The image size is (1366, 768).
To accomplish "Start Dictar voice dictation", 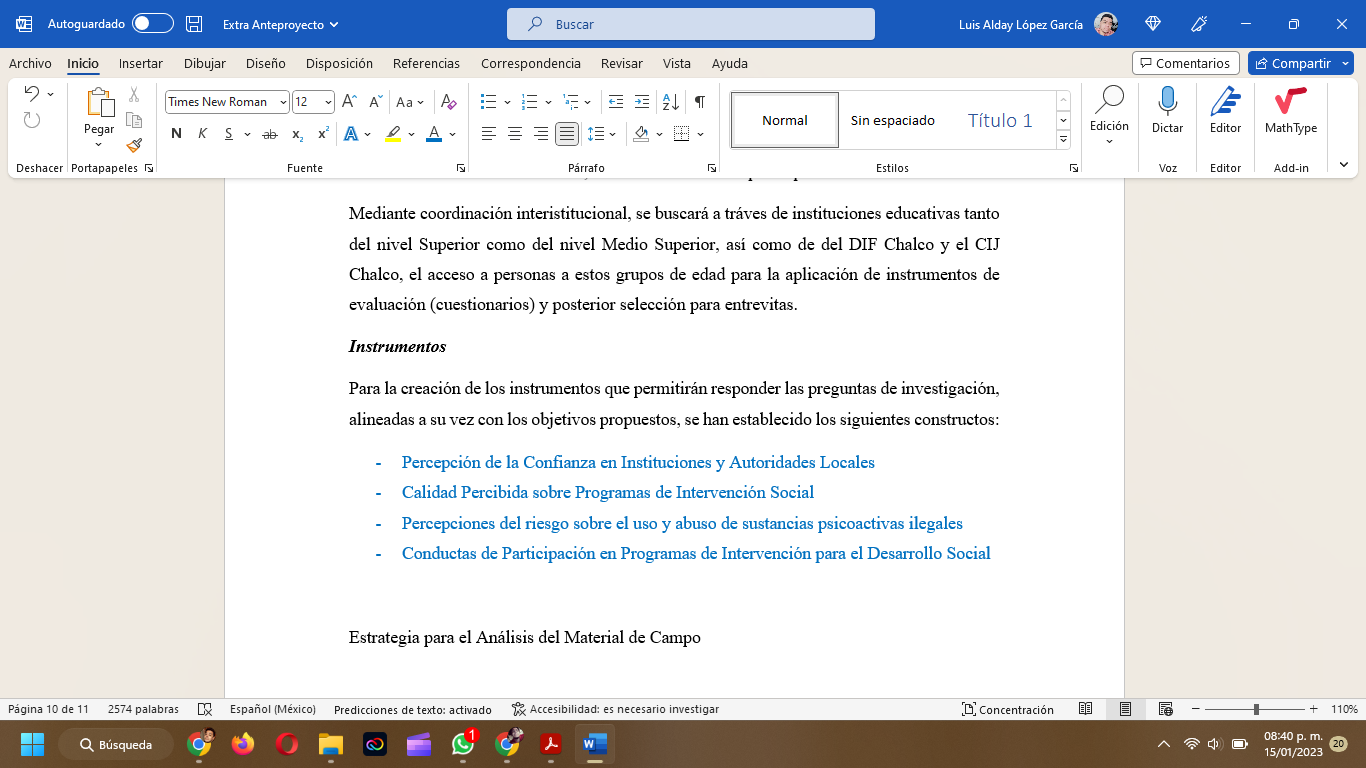I will [x=1167, y=110].
